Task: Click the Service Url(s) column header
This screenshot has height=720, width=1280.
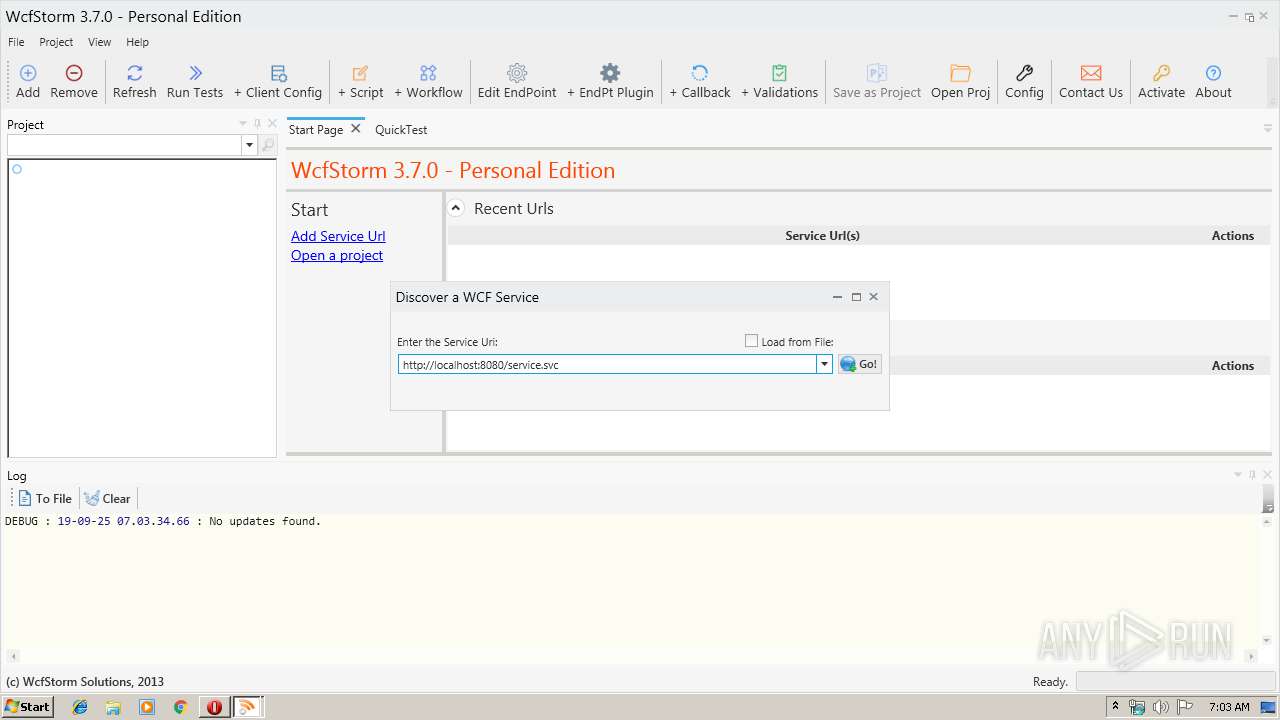Action: click(822, 236)
